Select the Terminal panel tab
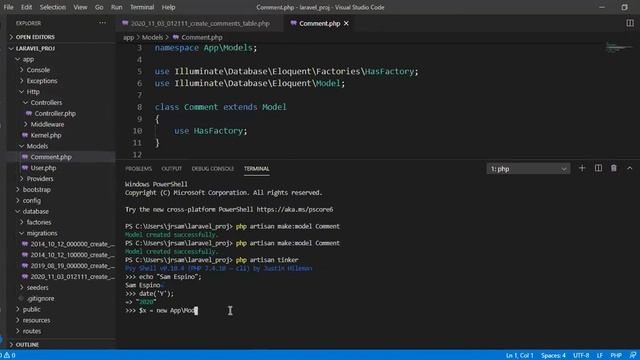 256,169
